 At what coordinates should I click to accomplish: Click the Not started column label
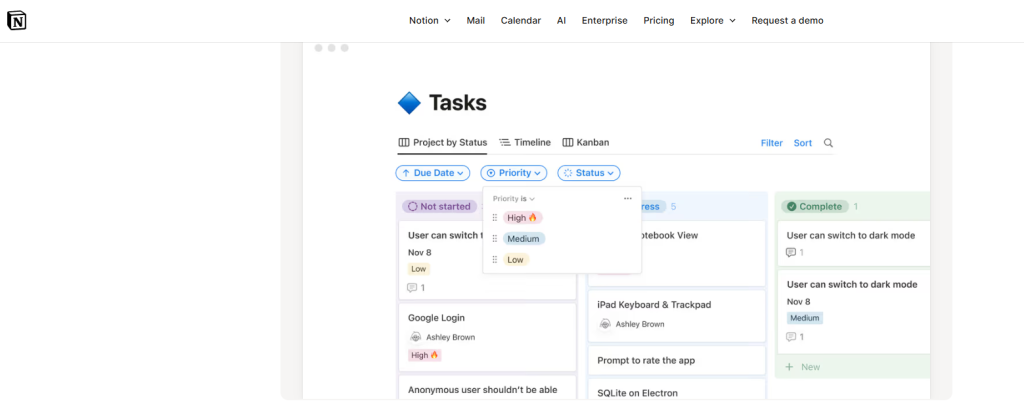[x=440, y=206]
